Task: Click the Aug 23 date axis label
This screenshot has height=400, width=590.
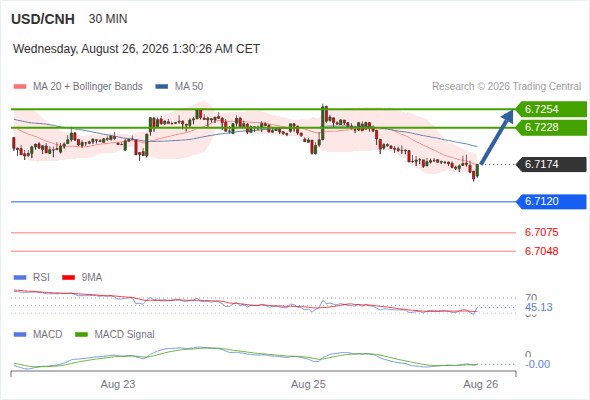Action: [118, 384]
